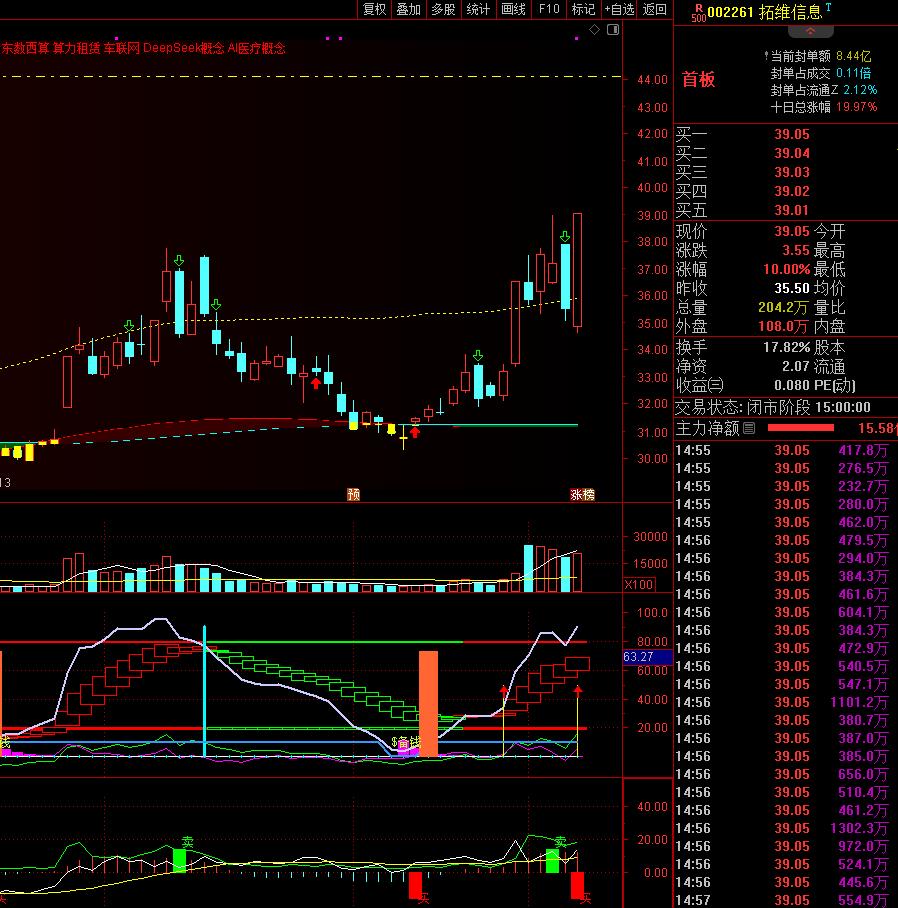The height and width of the screenshot is (908, 898).
Task: Click the 预 marker on the timeline
Action: (353, 495)
